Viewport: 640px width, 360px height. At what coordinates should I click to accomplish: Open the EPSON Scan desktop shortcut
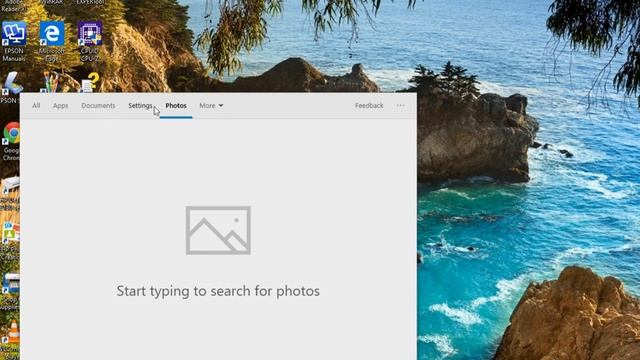(11, 87)
